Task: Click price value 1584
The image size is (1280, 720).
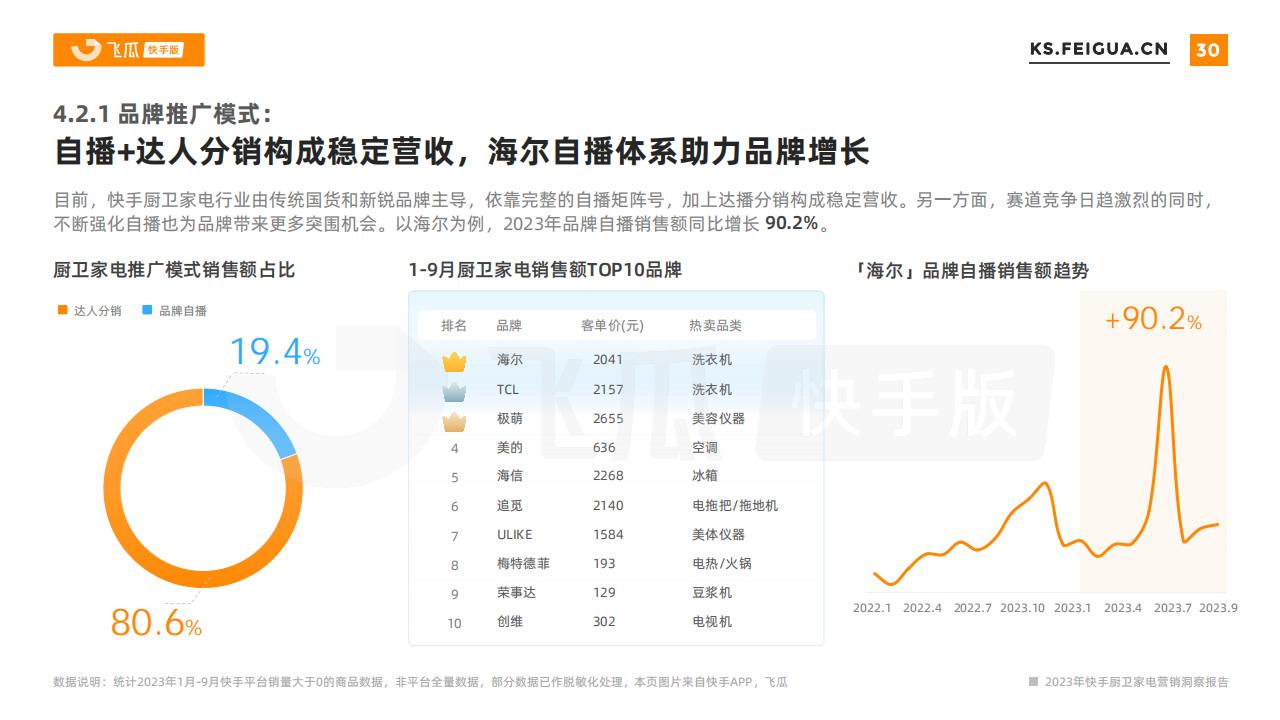Action: tap(608, 535)
